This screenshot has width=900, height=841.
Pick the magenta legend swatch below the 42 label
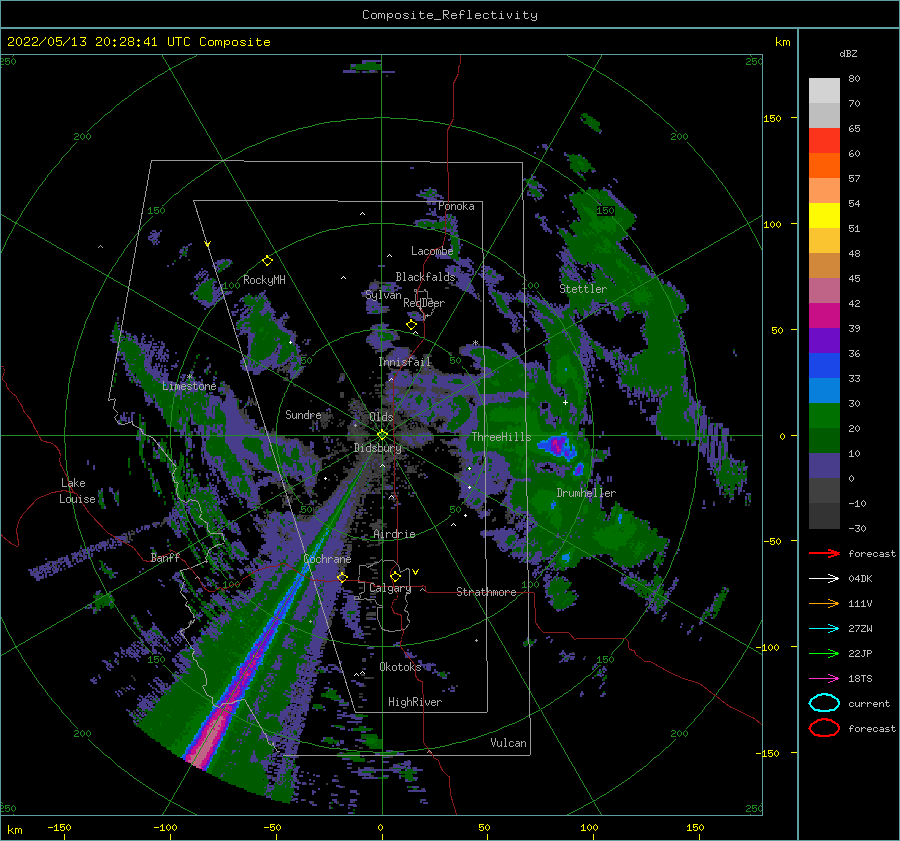point(824,315)
